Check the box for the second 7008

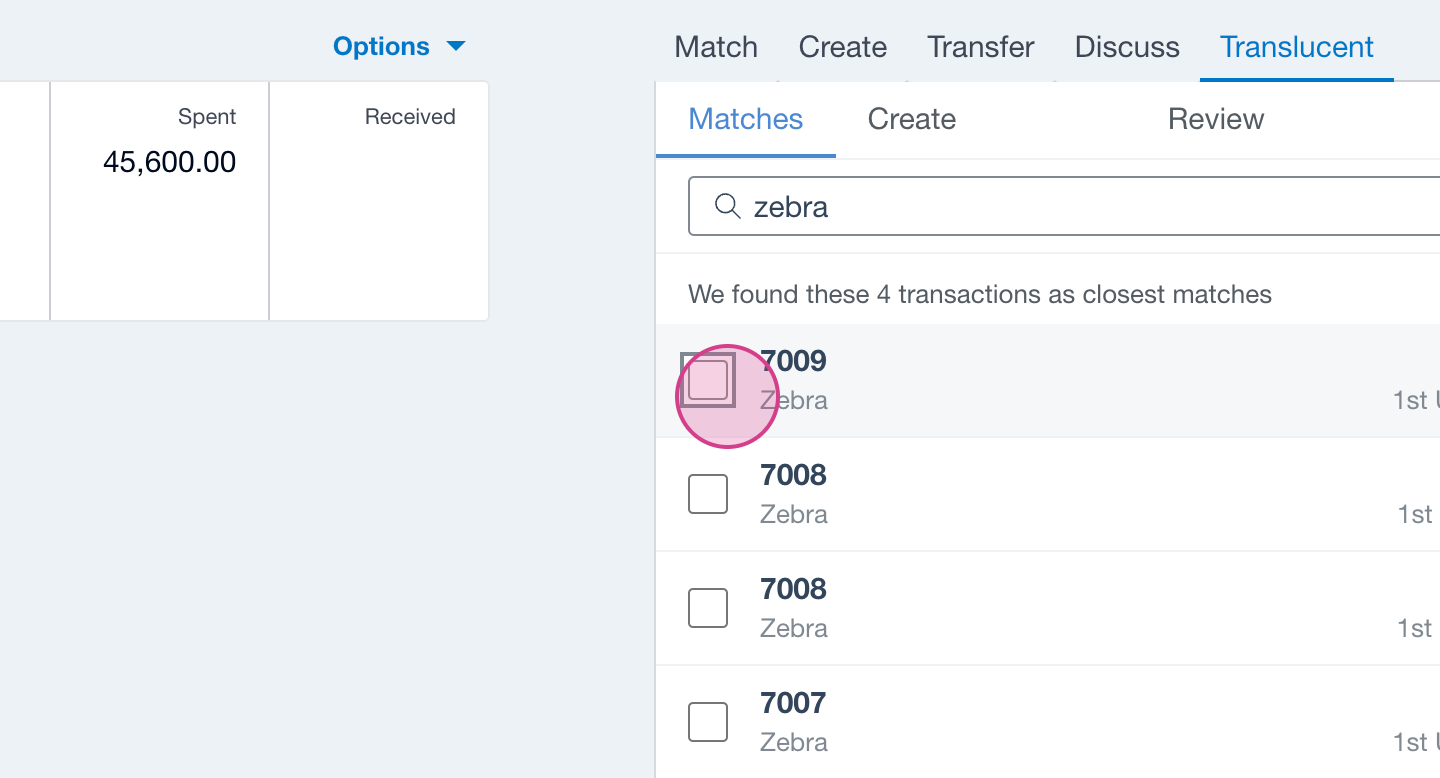pyautogui.click(x=708, y=608)
